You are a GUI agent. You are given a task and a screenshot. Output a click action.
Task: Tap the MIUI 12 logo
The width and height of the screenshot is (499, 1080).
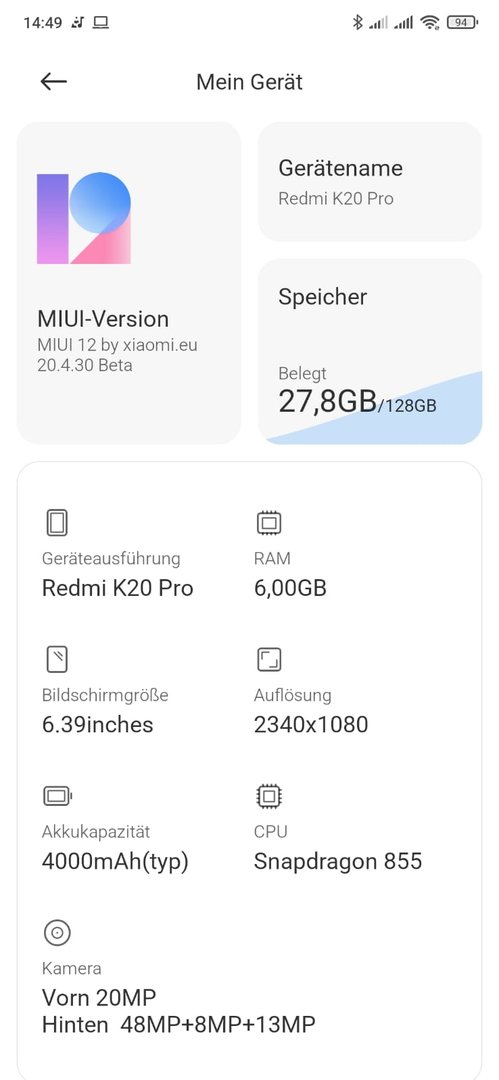click(83, 218)
